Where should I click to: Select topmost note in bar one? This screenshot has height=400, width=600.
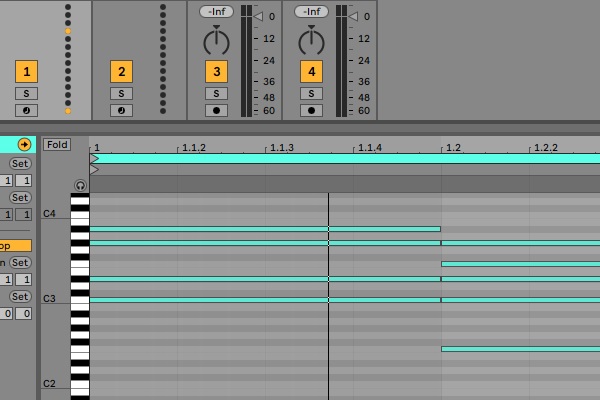point(265,229)
